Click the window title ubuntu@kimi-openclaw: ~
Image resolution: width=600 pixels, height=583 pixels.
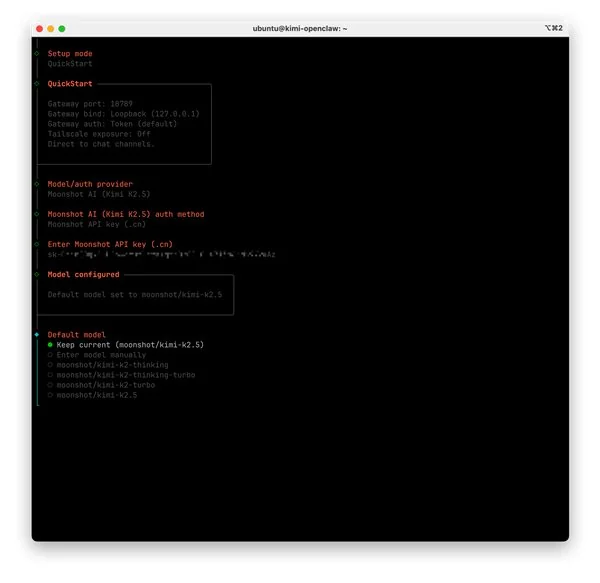click(300, 28)
